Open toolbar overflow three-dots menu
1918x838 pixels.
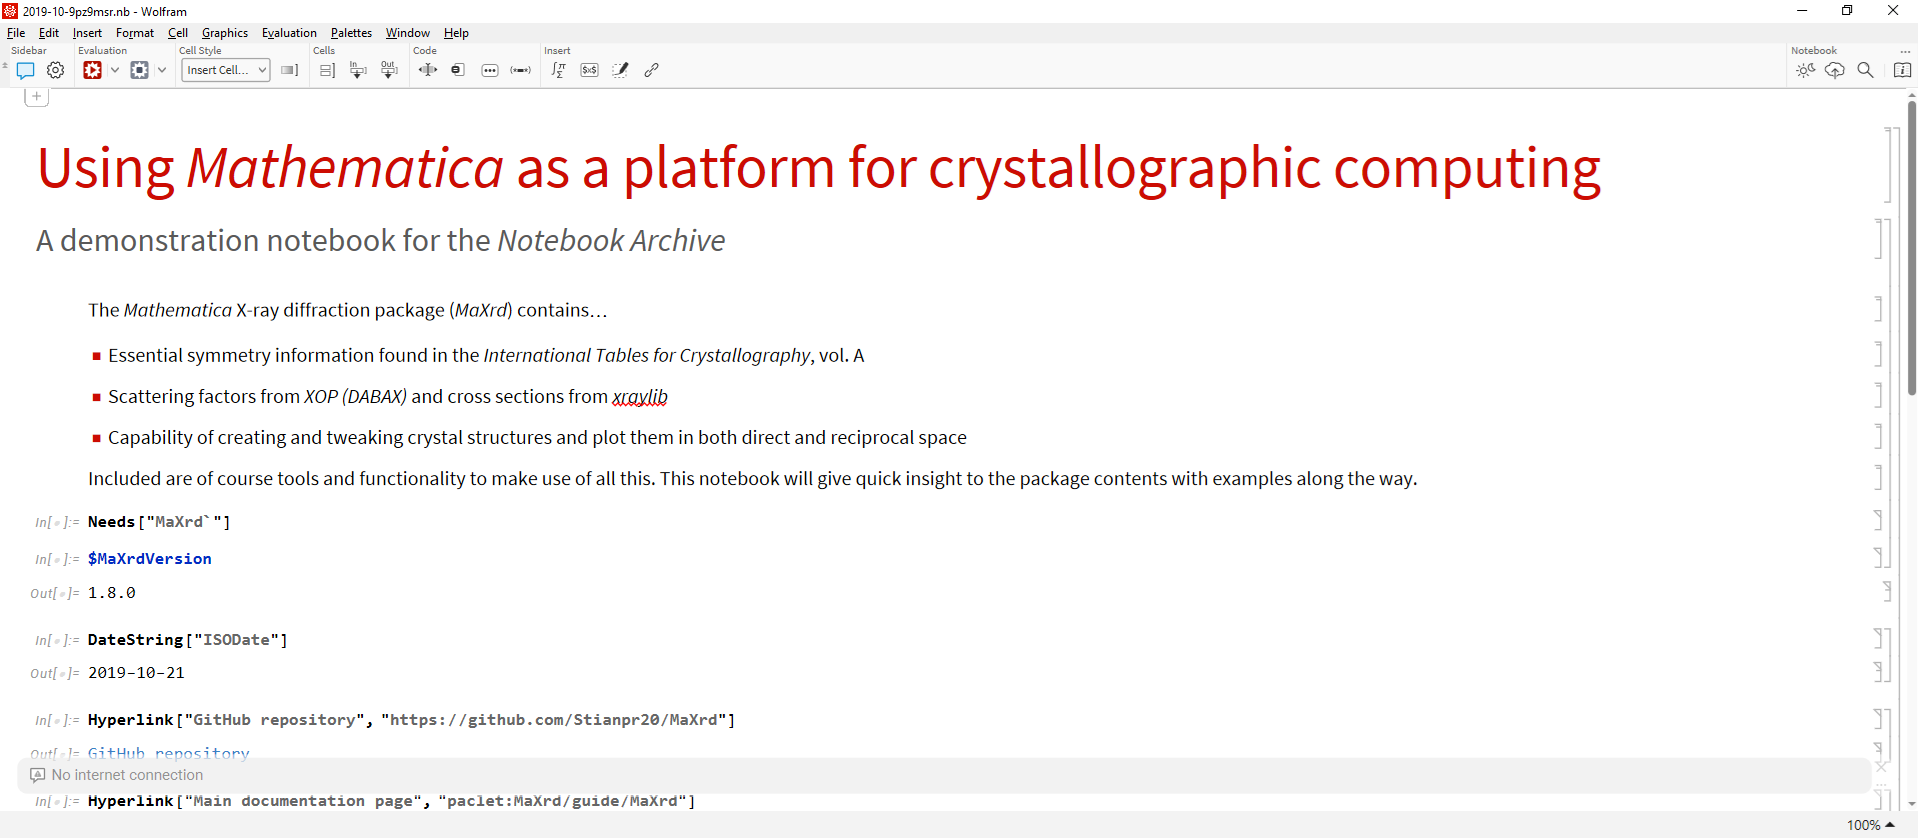click(1905, 51)
